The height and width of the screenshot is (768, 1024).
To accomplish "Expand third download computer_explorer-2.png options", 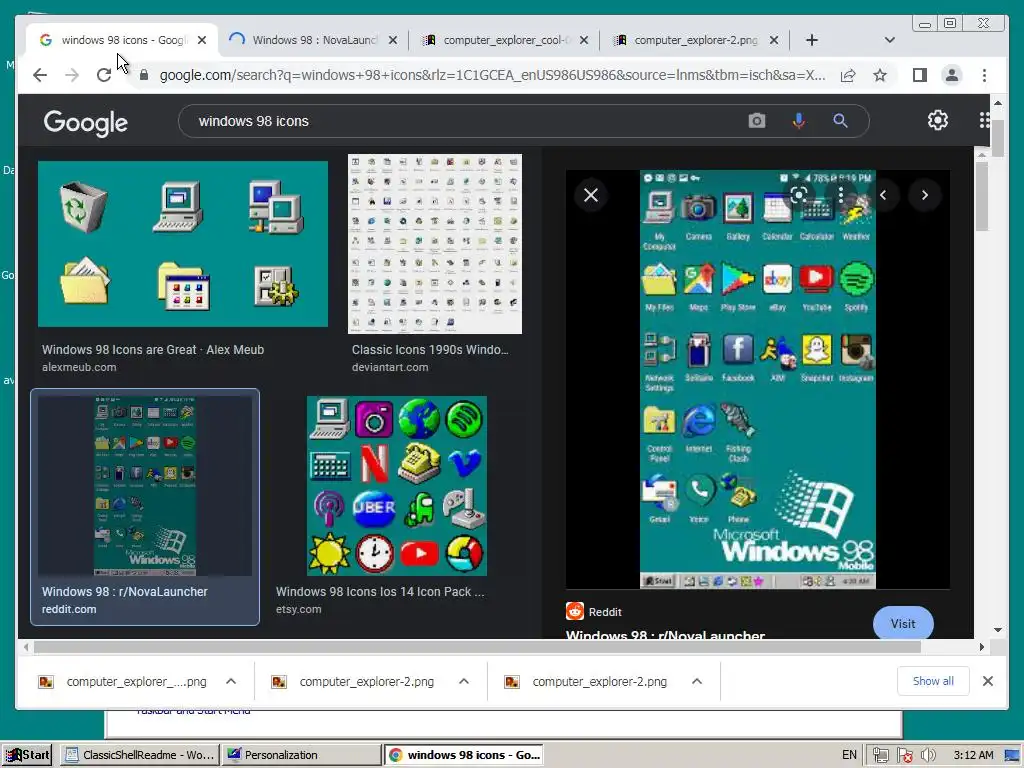I will point(697,681).
